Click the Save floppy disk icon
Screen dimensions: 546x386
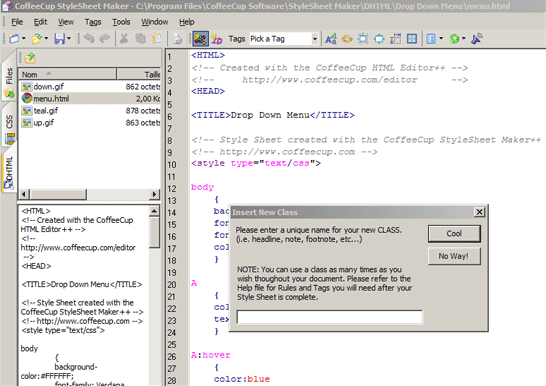pos(60,39)
